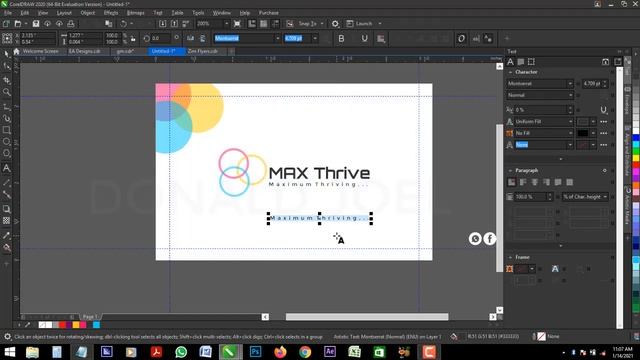Select center paragraph alignment
Viewport: 640px width, 360px height.
[x=535, y=182]
